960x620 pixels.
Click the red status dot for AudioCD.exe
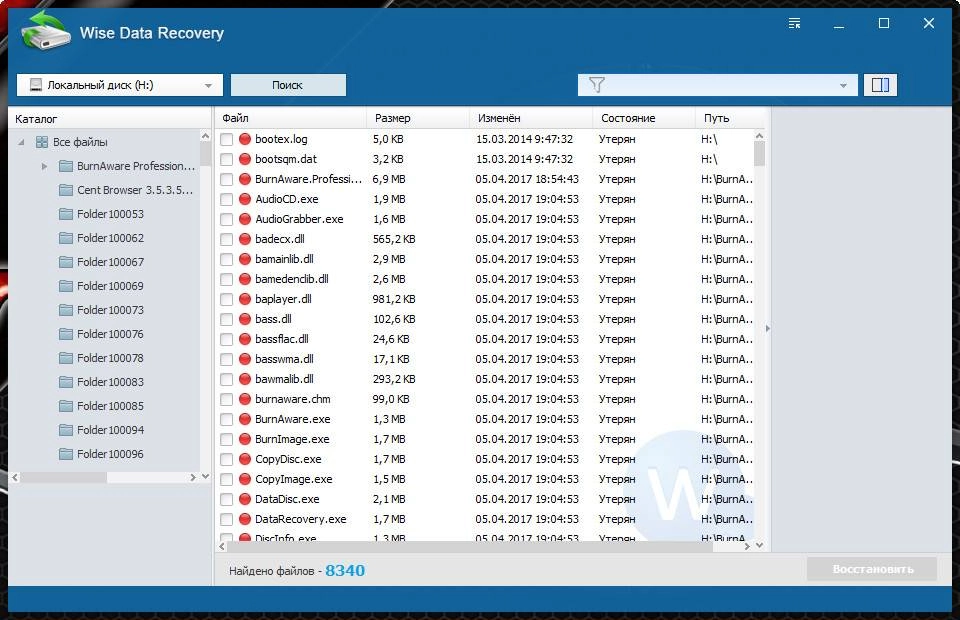245,199
